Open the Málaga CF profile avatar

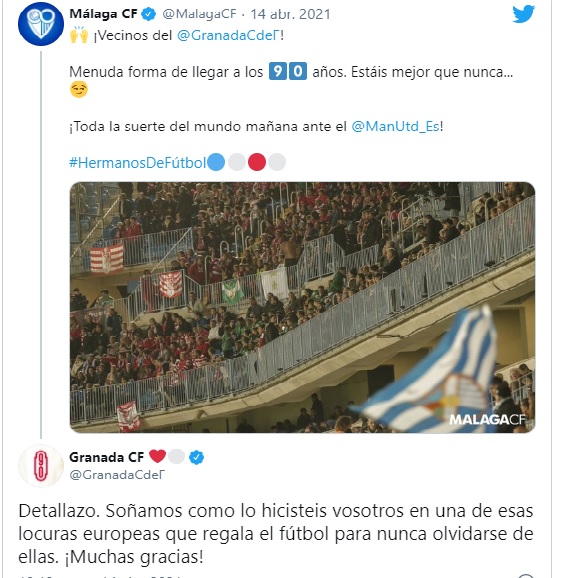coord(41,24)
